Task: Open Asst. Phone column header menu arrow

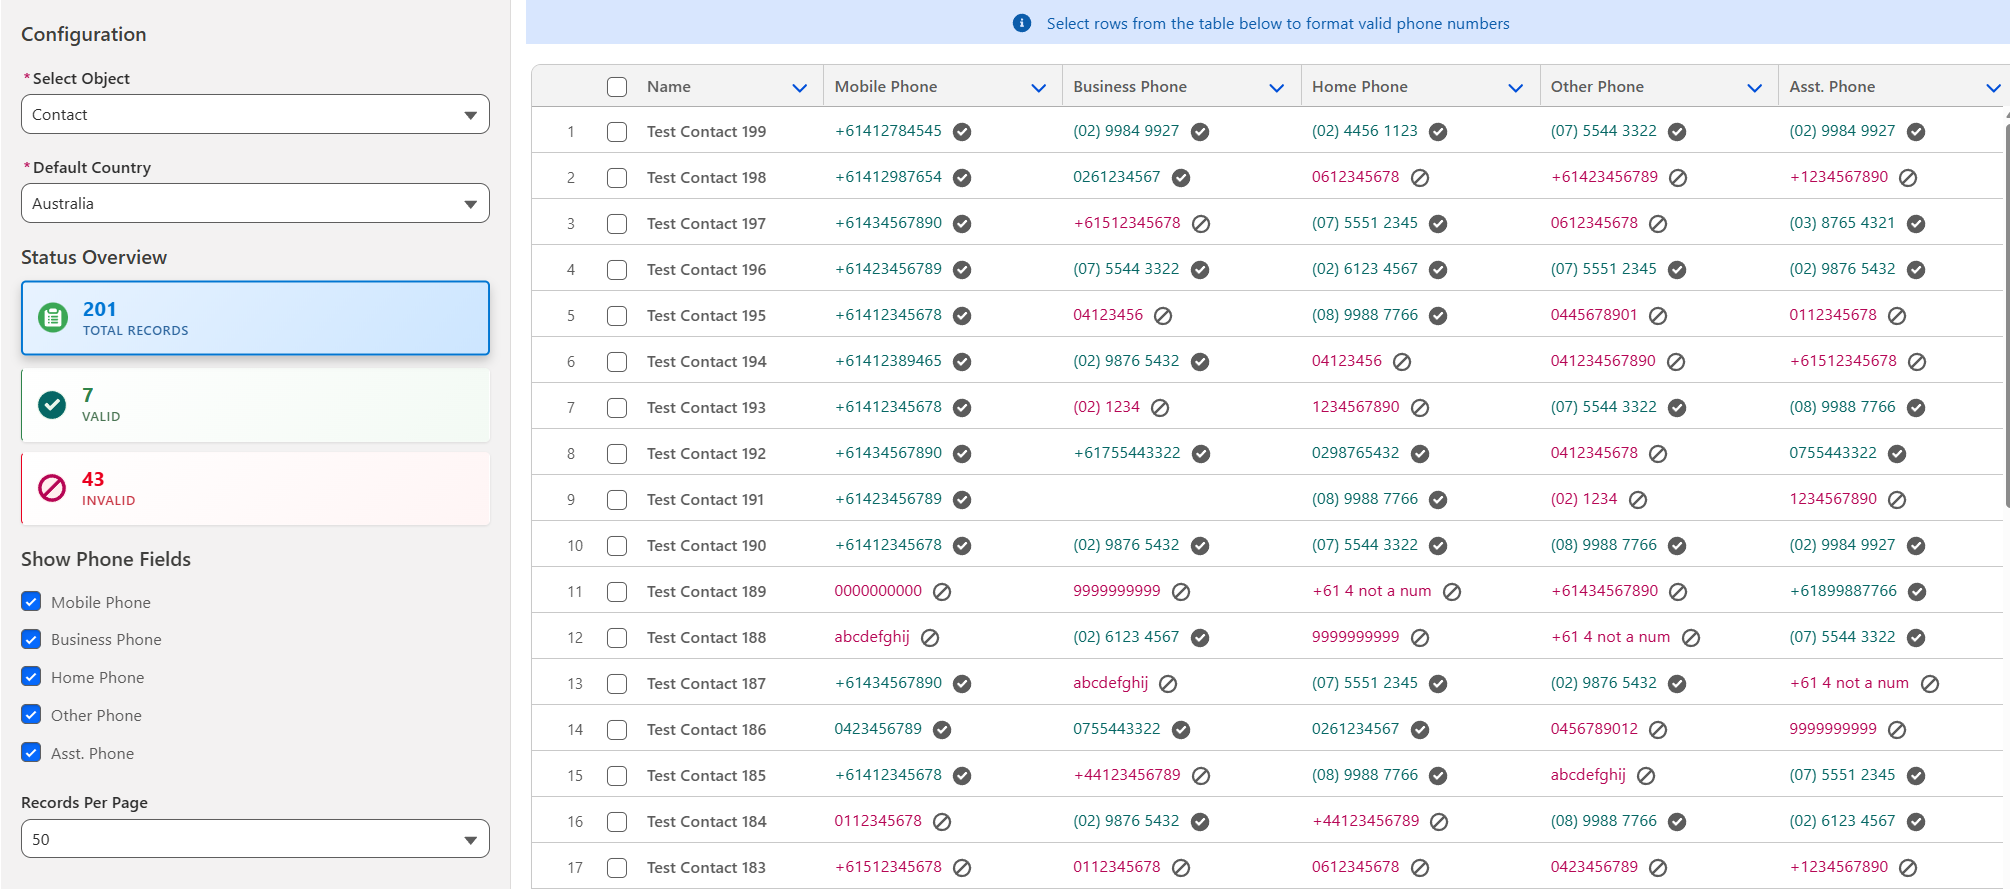Action: (1993, 88)
